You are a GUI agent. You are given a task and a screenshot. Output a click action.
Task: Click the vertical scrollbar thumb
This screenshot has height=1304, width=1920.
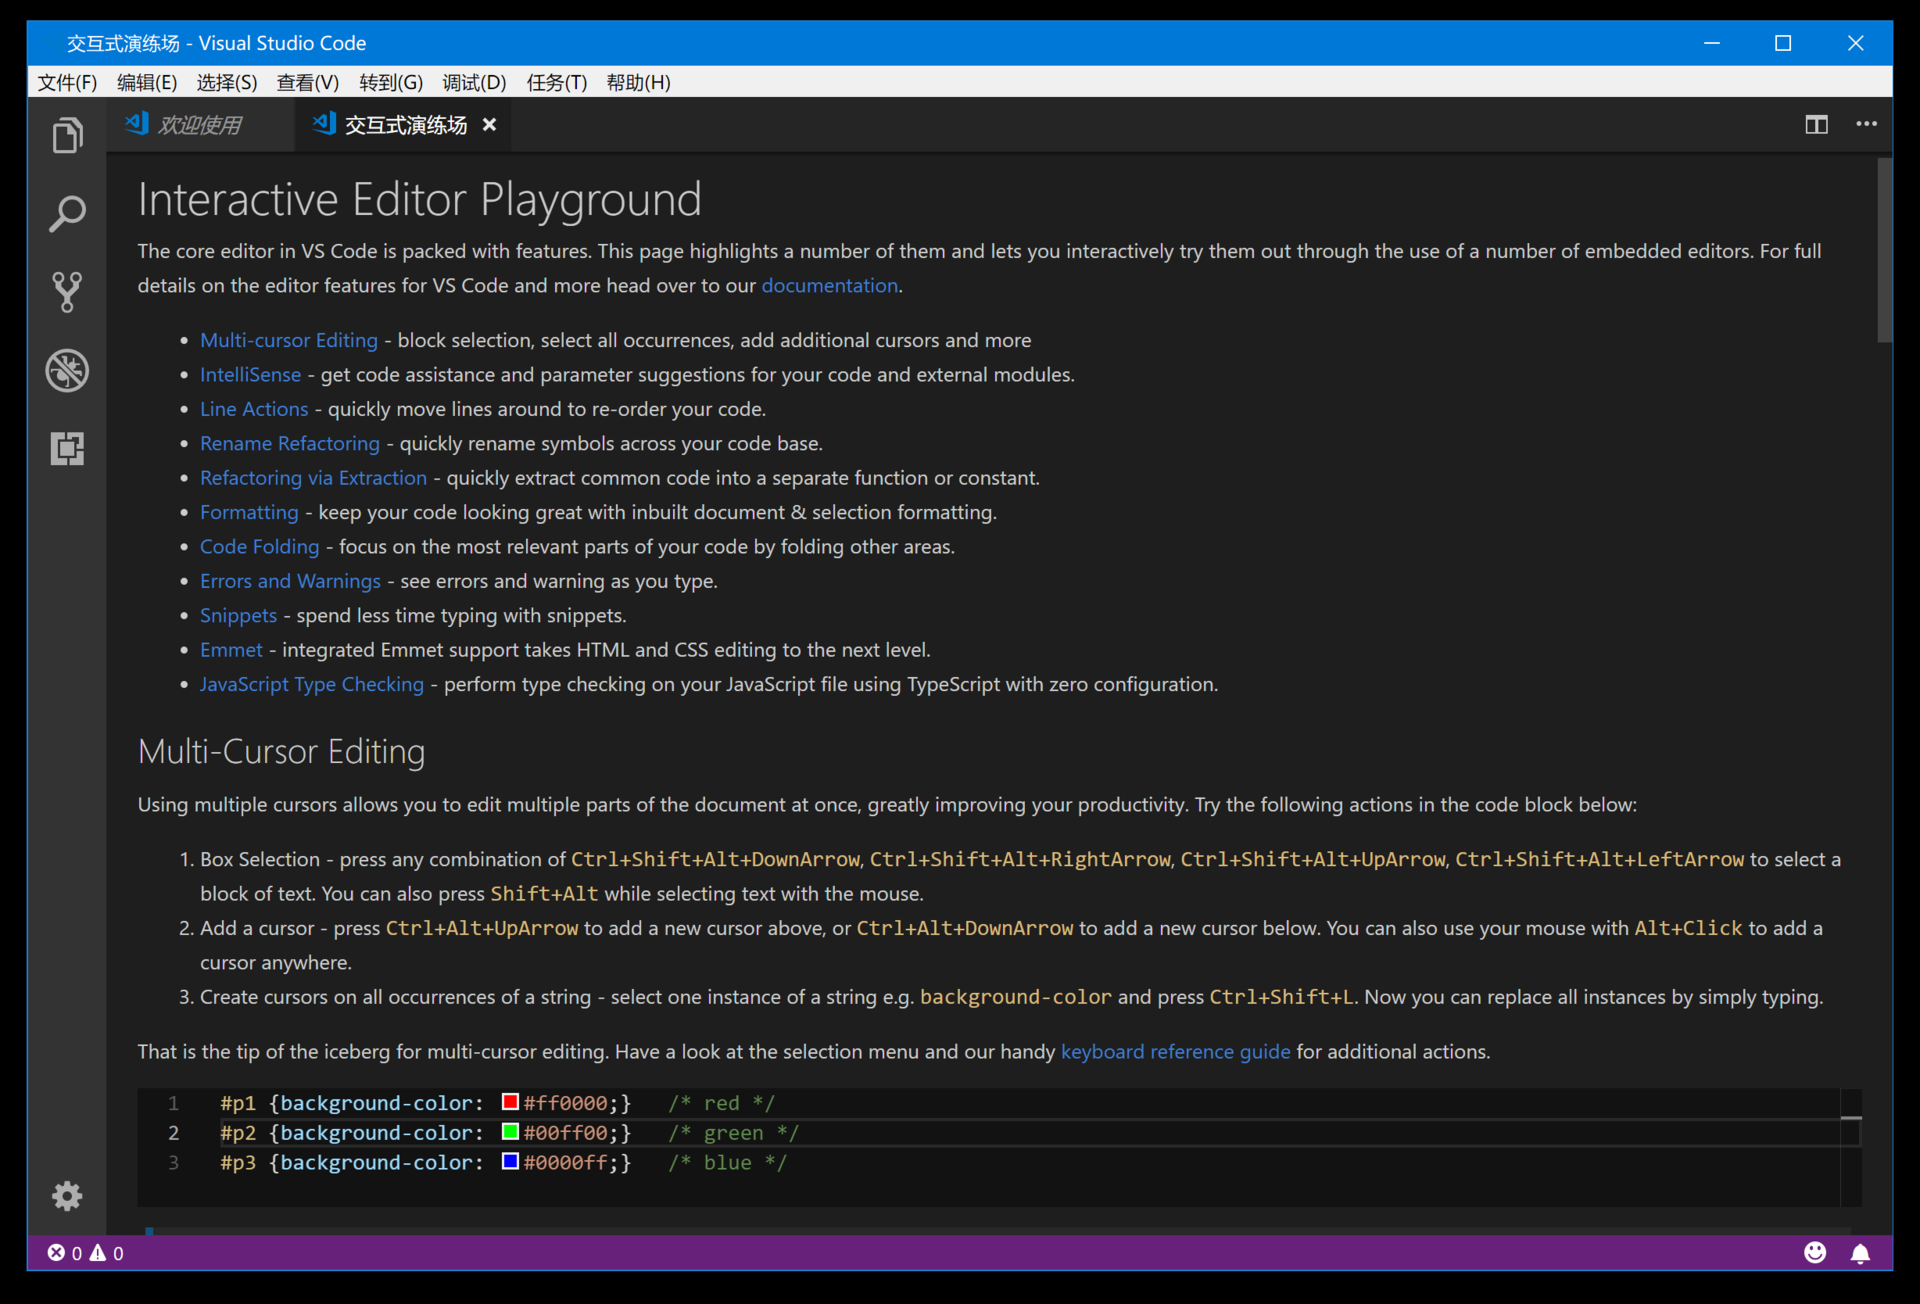click(1884, 250)
